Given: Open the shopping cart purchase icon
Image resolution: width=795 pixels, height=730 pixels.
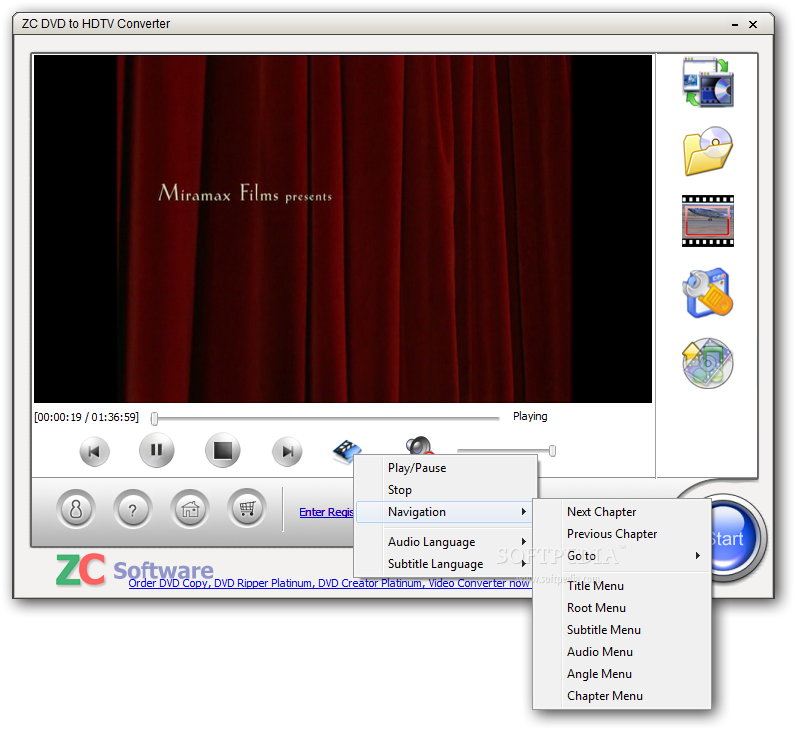Looking at the screenshot, I should click(247, 508).
